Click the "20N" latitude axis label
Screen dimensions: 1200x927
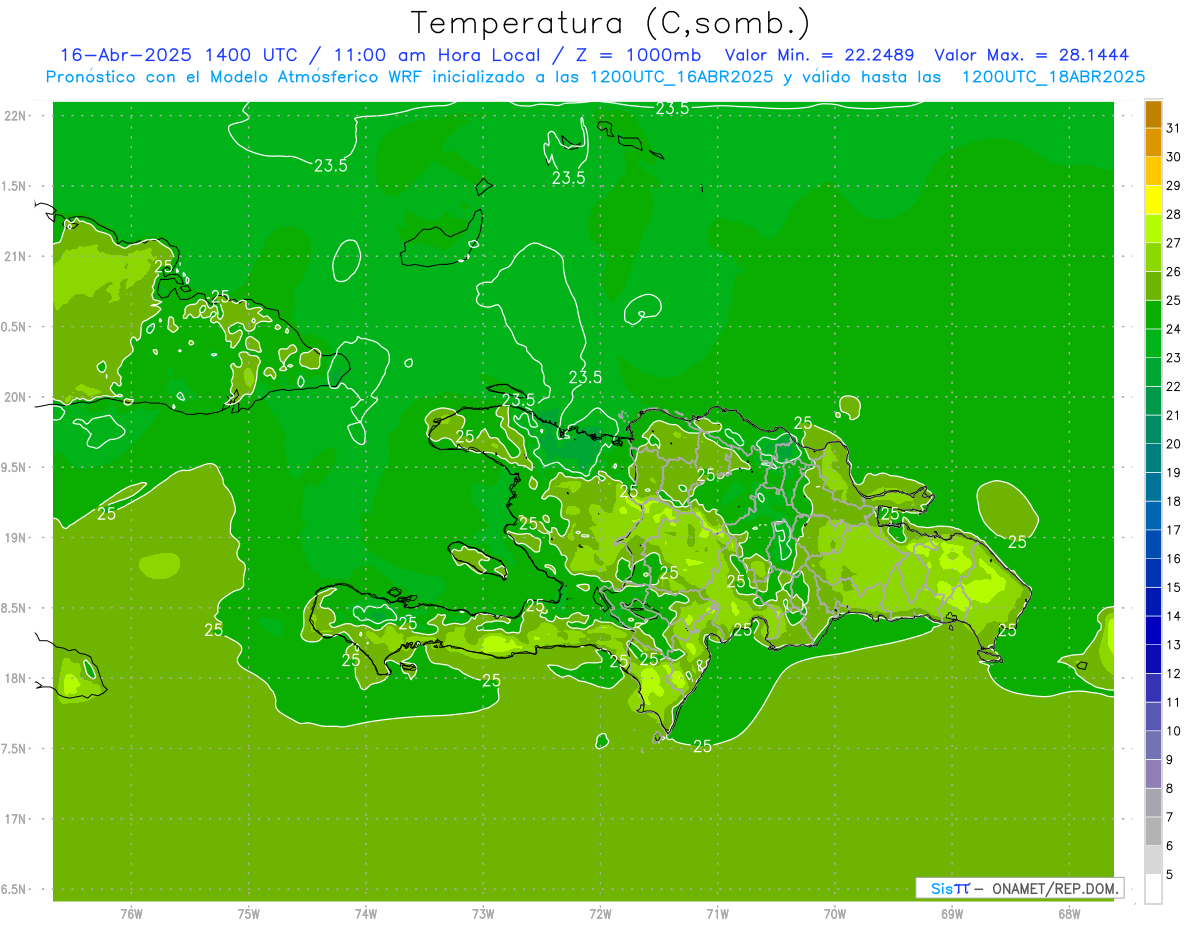(15, 398)
